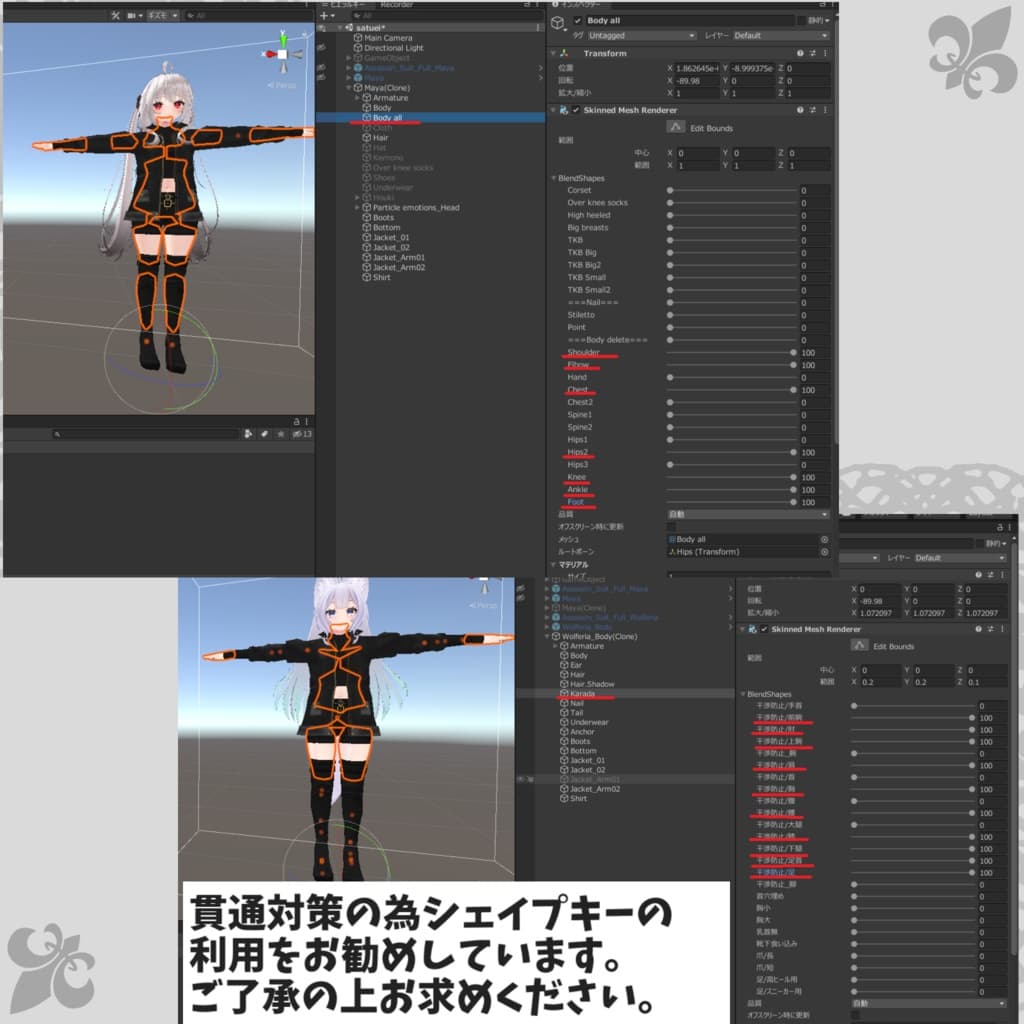
Task: Open lower Skinned Mesh Renderer kebab menu
Action: tap(1003, 629)
